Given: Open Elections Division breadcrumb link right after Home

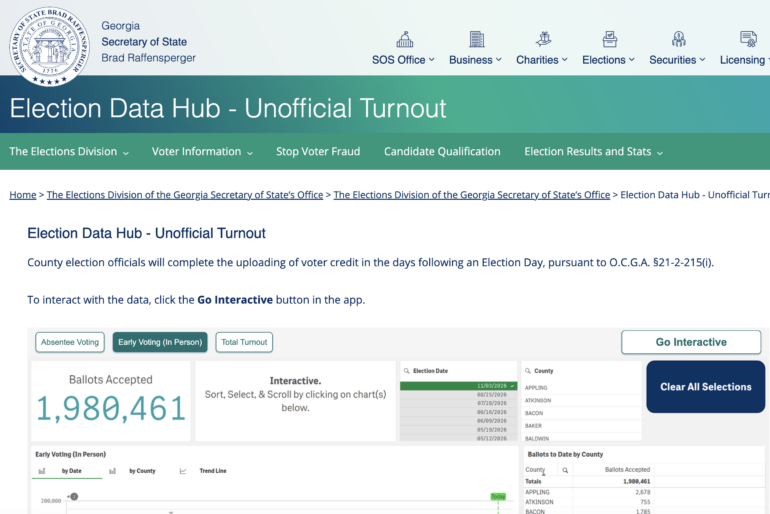Looking at the screenshot, I should 185,195.
